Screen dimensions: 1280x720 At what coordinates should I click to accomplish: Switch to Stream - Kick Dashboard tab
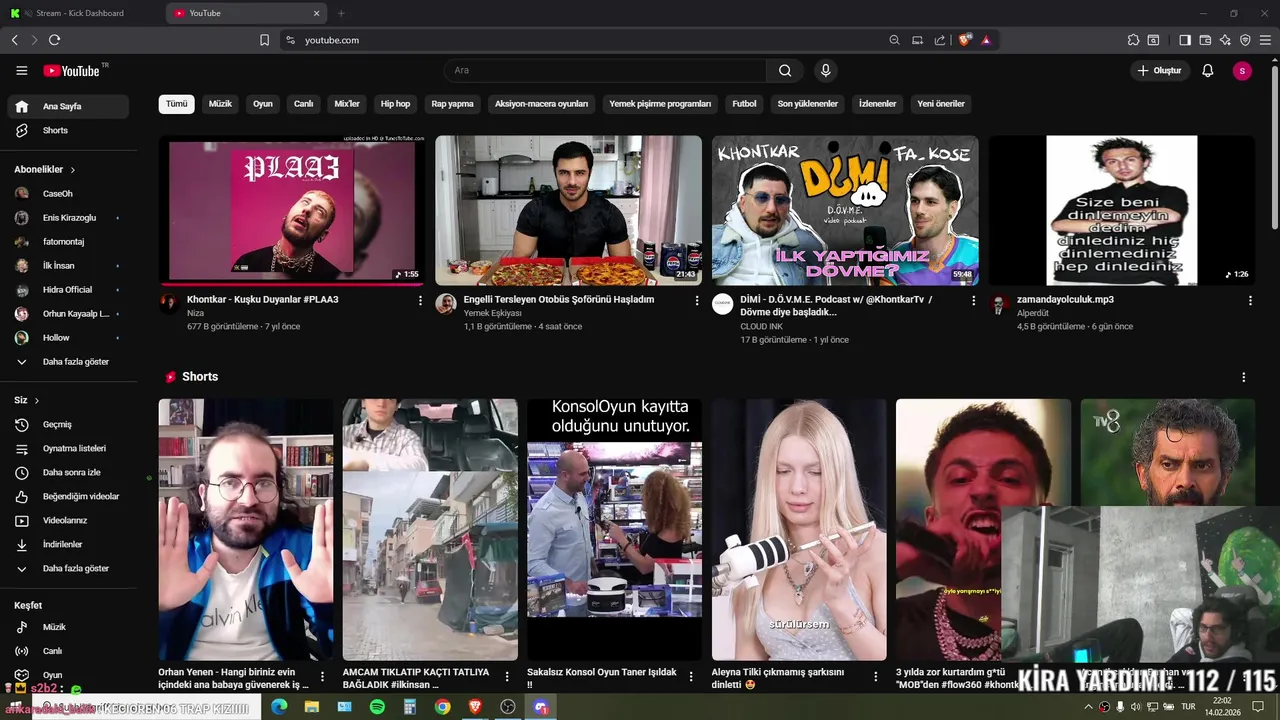pyautogui.click(x=80, y=13)
